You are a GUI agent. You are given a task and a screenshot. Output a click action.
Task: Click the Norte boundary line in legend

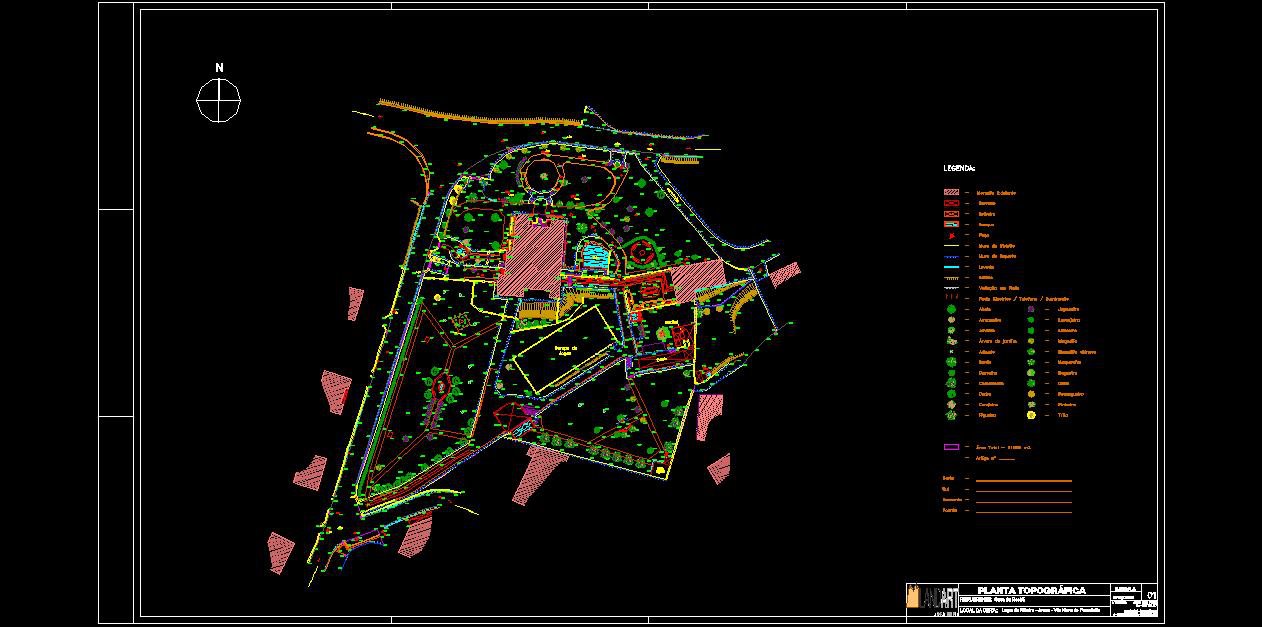coord(1023,479)
